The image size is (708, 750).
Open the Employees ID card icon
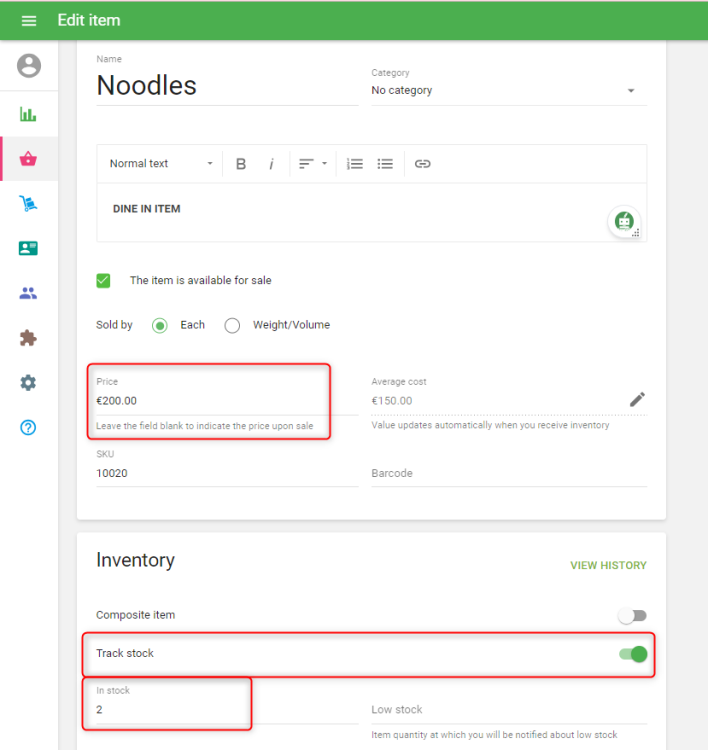[28, 248]
